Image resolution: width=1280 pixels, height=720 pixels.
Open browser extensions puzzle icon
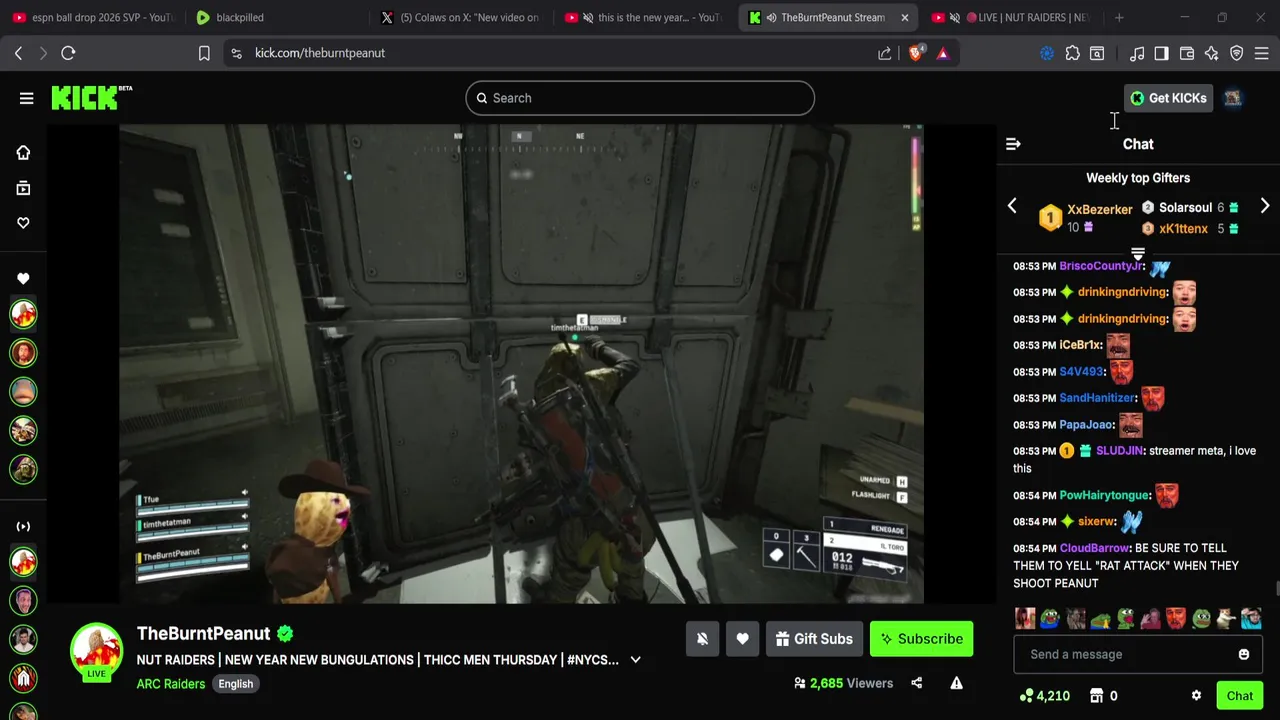pyautogui.click(x=1072, y=53)
